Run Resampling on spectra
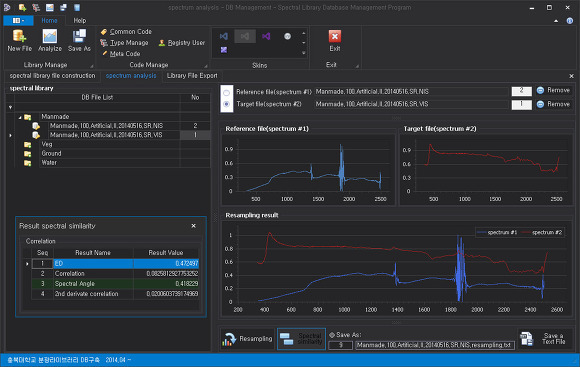 [x=247, y=339]
